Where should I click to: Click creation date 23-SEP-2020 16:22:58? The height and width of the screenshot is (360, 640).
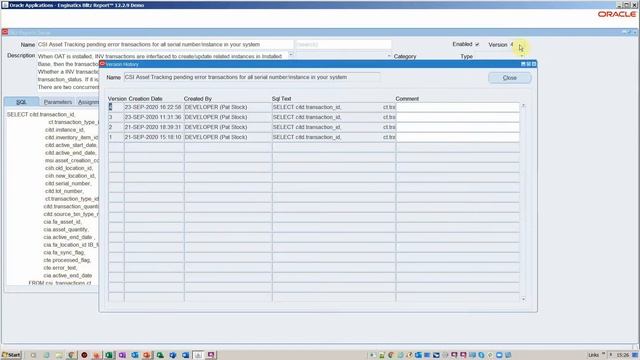[x=154, y=107]
